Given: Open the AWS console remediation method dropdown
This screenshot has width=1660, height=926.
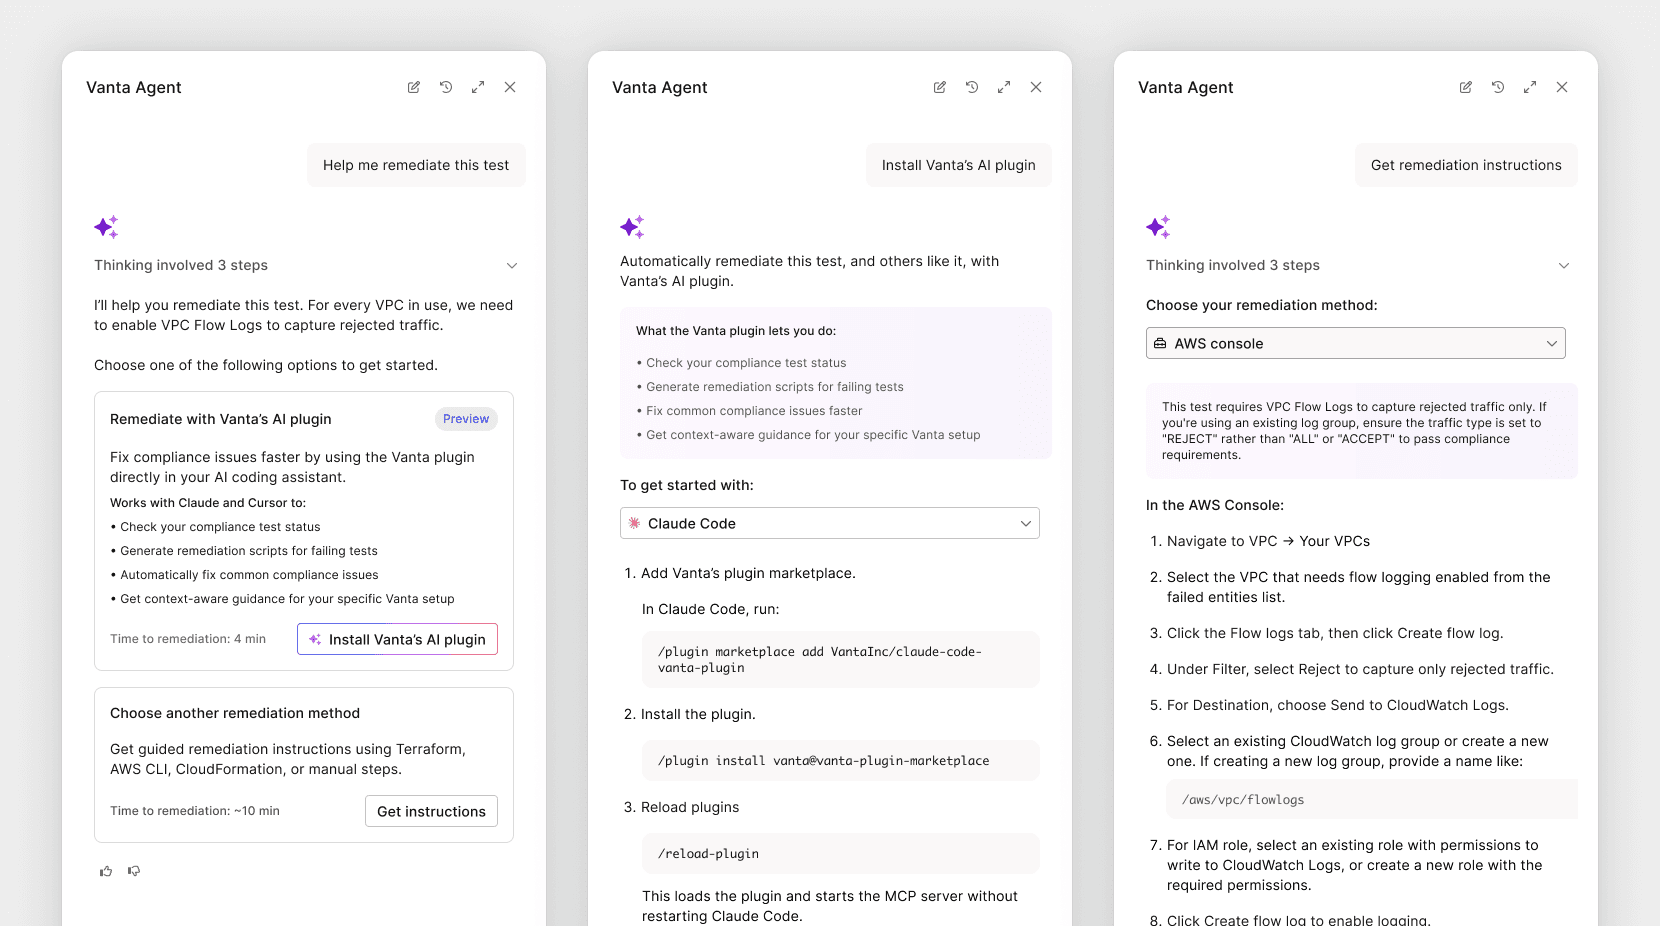Looking at the screenshot, I should click(1356, 343).
